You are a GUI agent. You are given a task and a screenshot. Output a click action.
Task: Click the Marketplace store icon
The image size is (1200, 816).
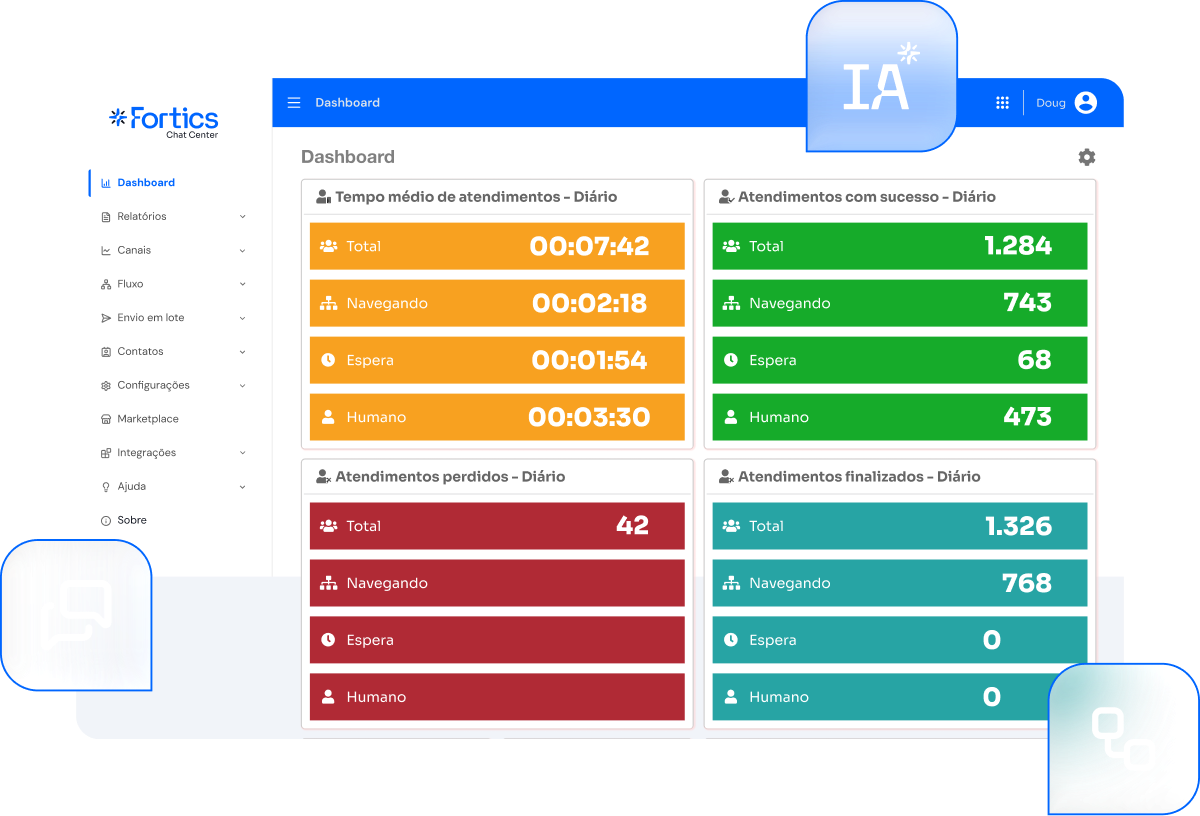(x=106, y=419)
